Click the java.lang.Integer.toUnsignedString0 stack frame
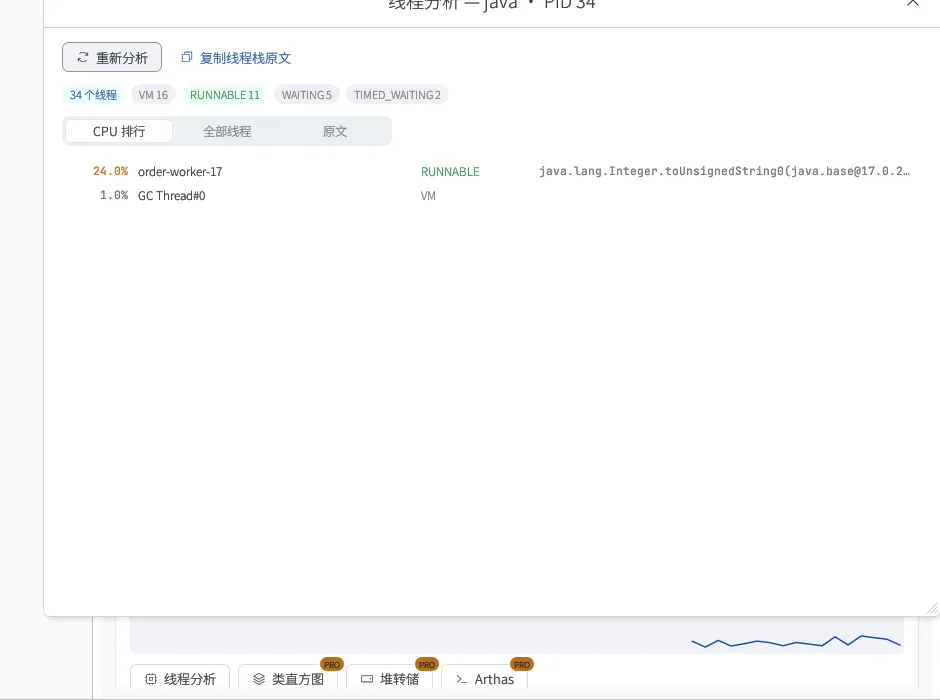The height and width of the screenshot is (700, 940). (724, 171)
